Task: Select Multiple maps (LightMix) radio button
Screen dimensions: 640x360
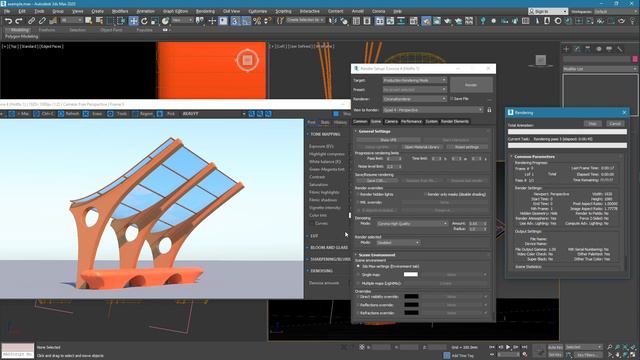Action: pyautogui.click(x=358, y=283)
